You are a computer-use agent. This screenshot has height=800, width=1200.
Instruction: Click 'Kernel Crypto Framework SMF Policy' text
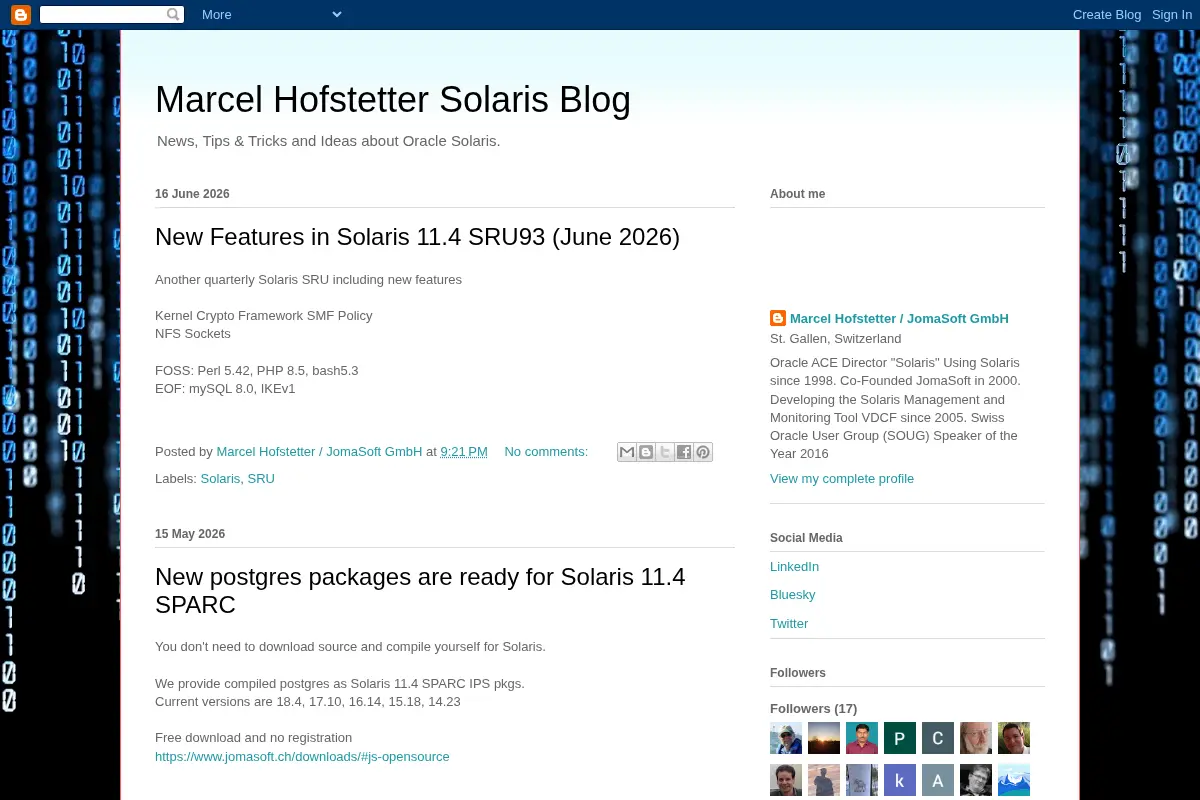[264, 316]
